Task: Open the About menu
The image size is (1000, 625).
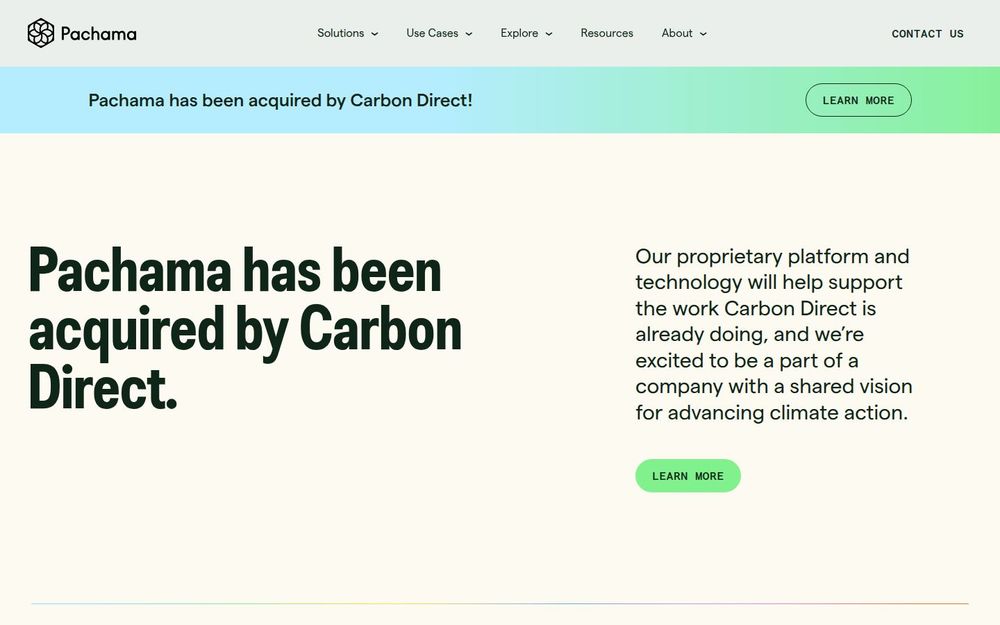Action: [x=677, y=33]
